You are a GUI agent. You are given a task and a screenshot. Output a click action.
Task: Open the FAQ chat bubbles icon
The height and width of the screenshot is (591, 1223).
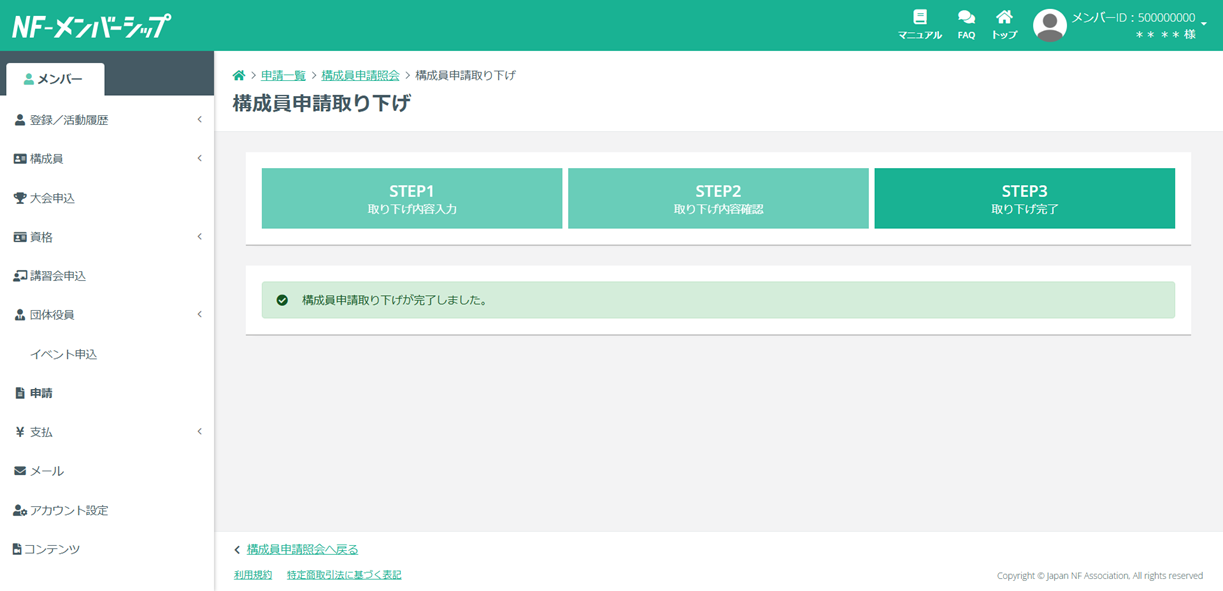tap(966, 18)
